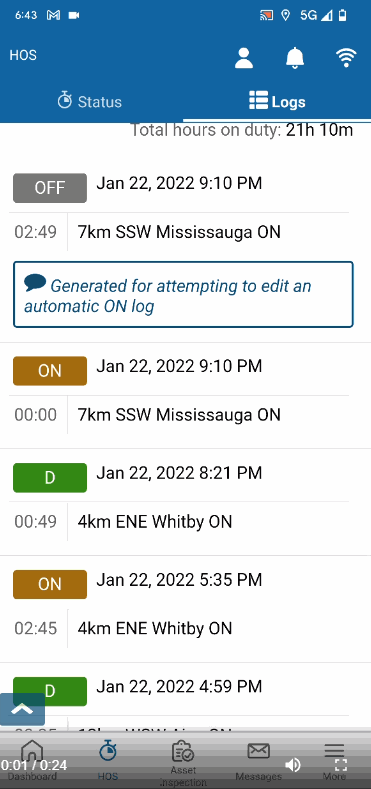The height and width of the screenshot is (789, 371).
Task: Select the green D badge at 8:21 PM
Action: 50,478
